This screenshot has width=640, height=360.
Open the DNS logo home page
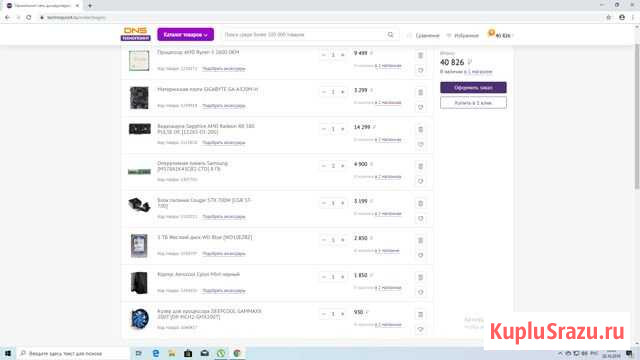136,34
